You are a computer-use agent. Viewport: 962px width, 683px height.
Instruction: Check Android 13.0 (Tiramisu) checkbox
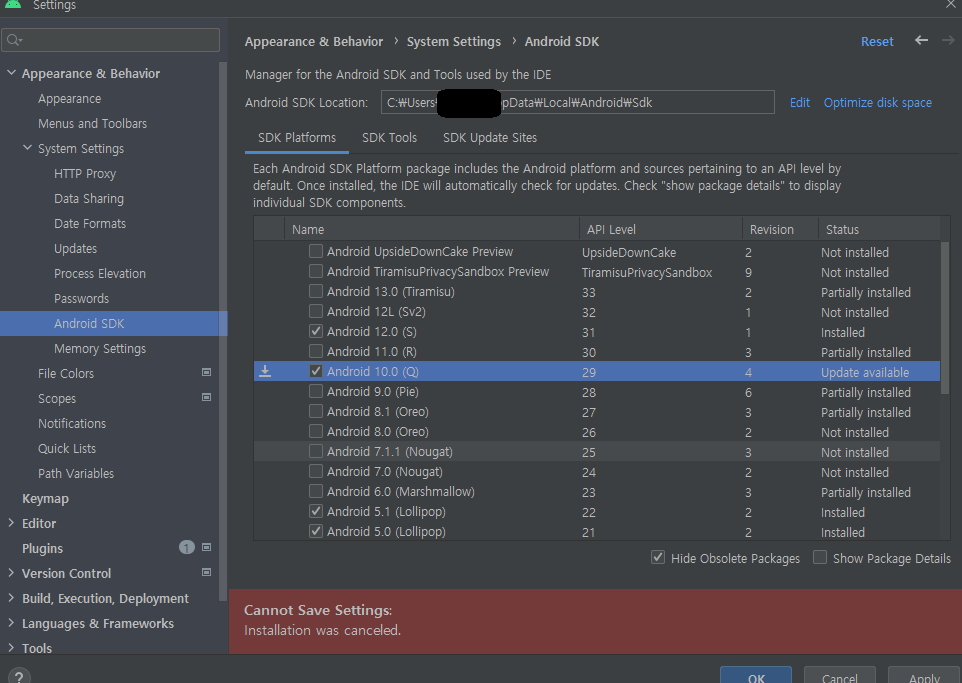point(315,291)
